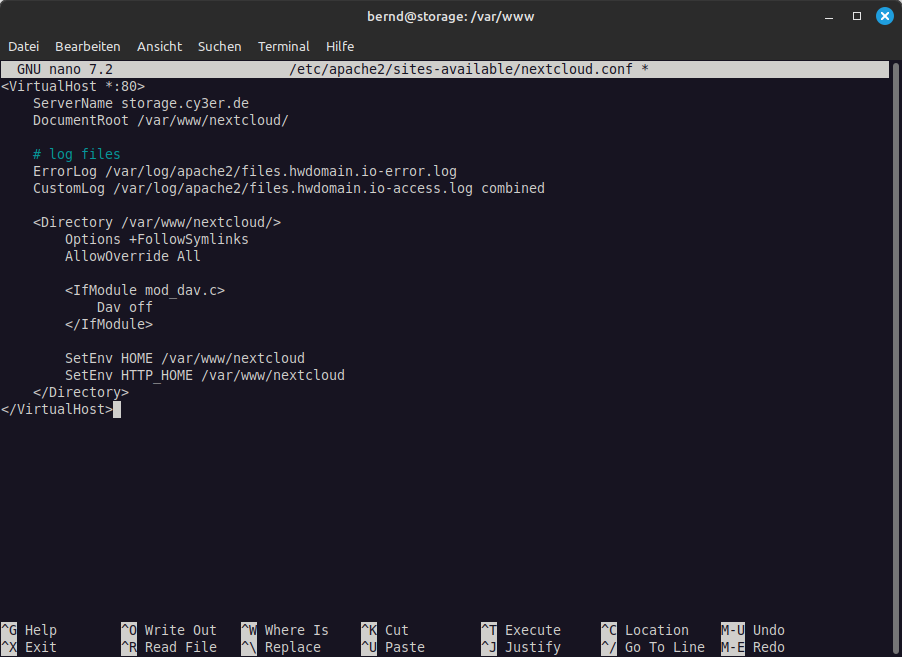Open the Terminal menu
The image size is (902, 657).
[284, 47]
